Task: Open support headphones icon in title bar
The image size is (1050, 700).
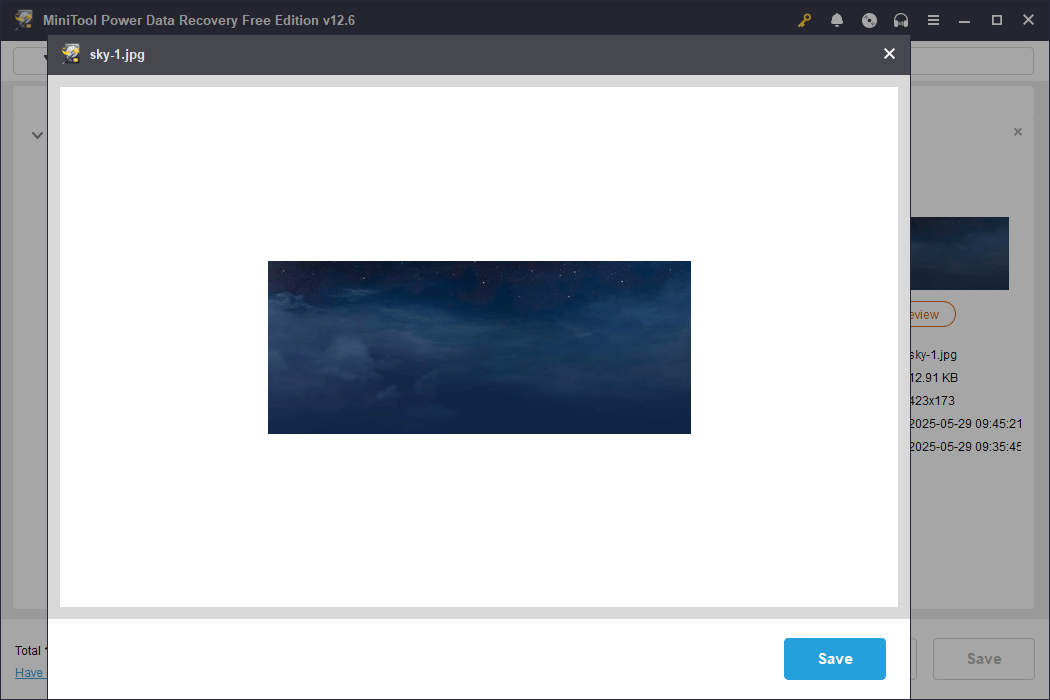Action: [901, 20]
